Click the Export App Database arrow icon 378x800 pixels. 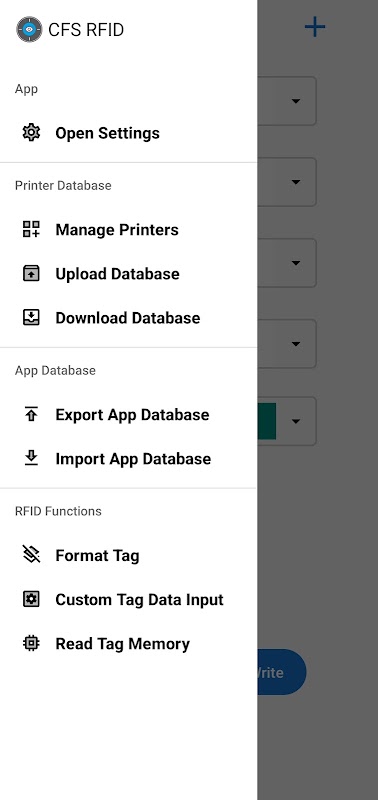(x=31, y=414)
